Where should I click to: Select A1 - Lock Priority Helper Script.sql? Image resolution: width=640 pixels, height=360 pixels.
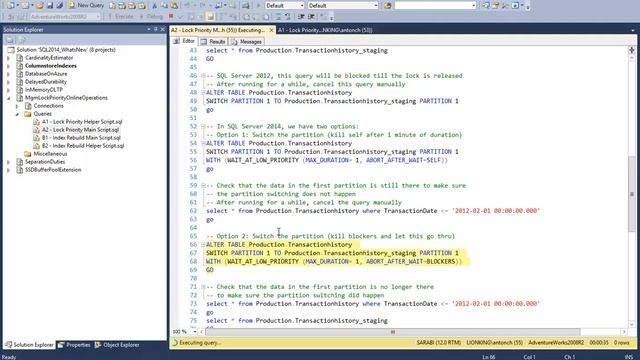click(x=82, y=122)
